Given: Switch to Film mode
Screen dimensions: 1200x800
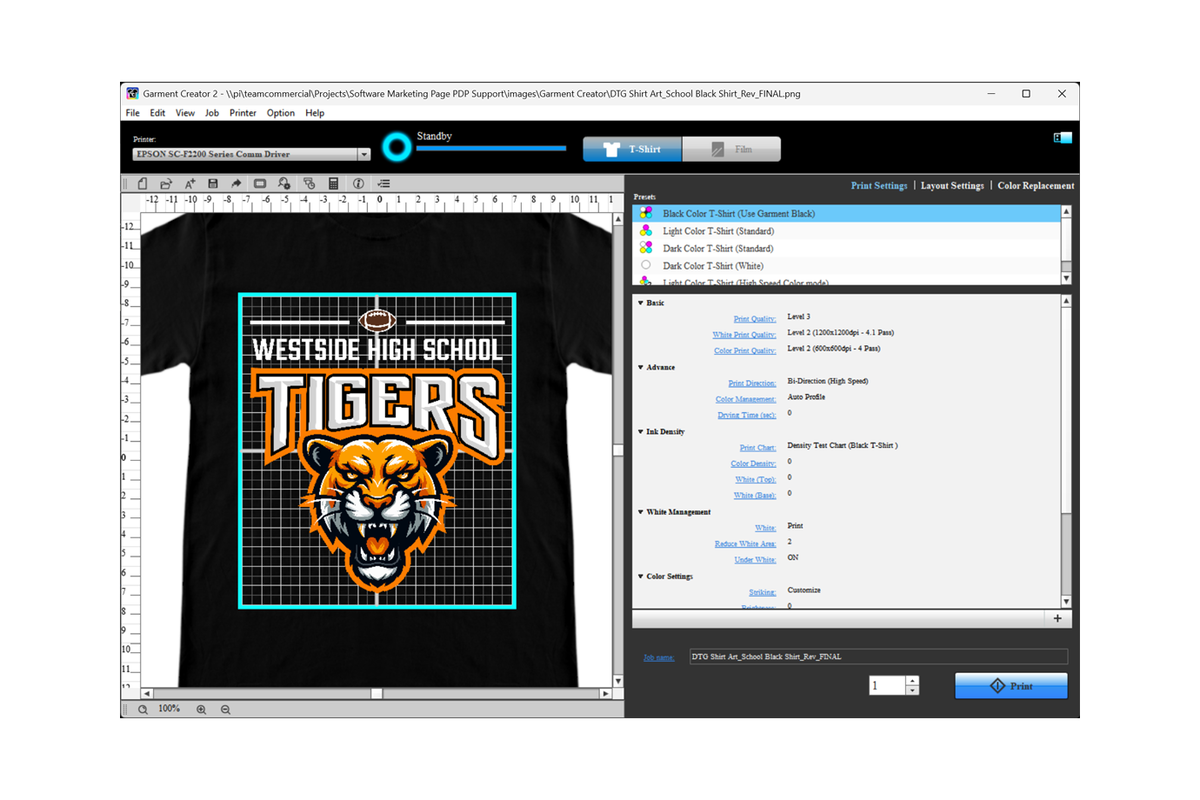Looking at the screenshot, I should point(732,149).
